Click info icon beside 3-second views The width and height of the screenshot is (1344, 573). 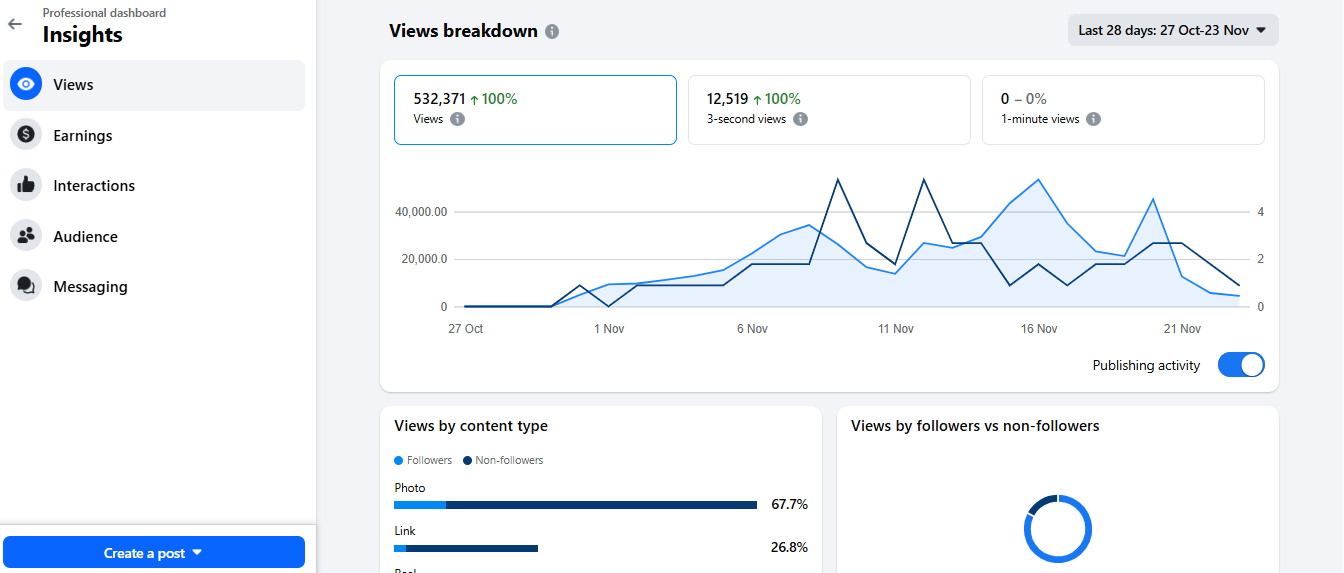pos(800,119)
